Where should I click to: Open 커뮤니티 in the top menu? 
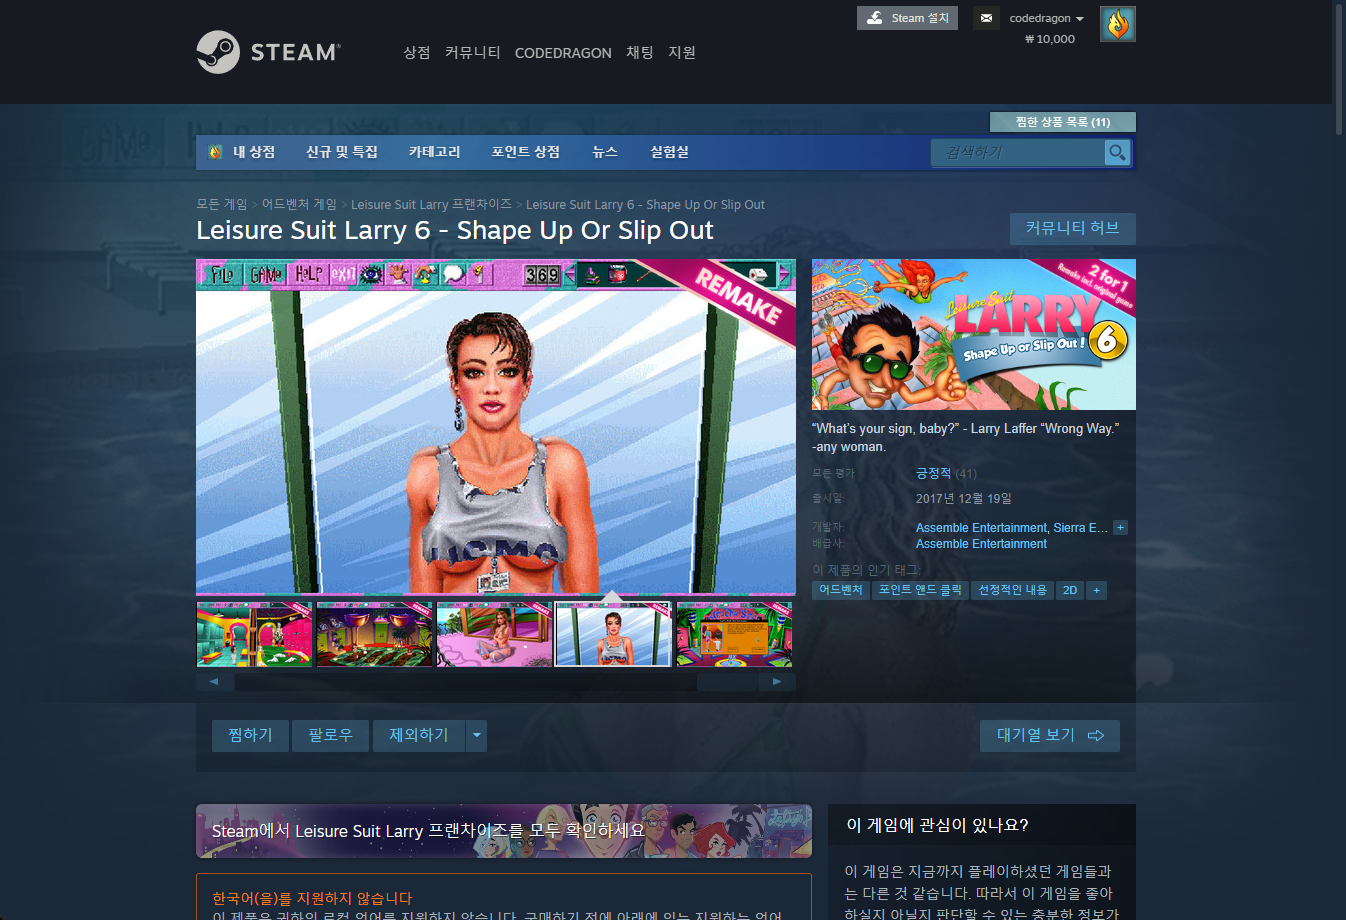click(472, 52)
